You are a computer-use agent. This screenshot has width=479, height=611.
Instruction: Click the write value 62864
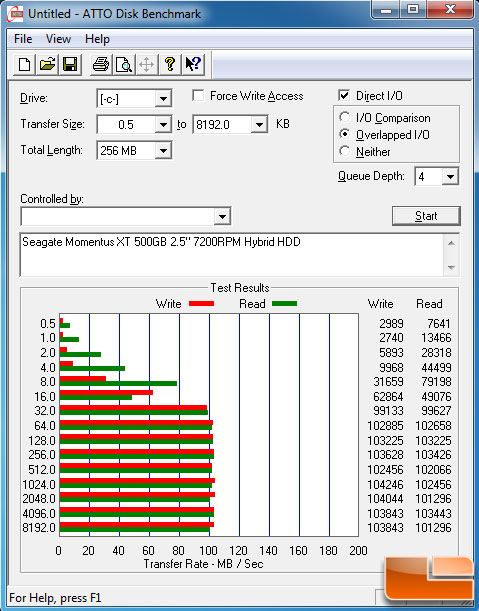click(x=388, y=397)
